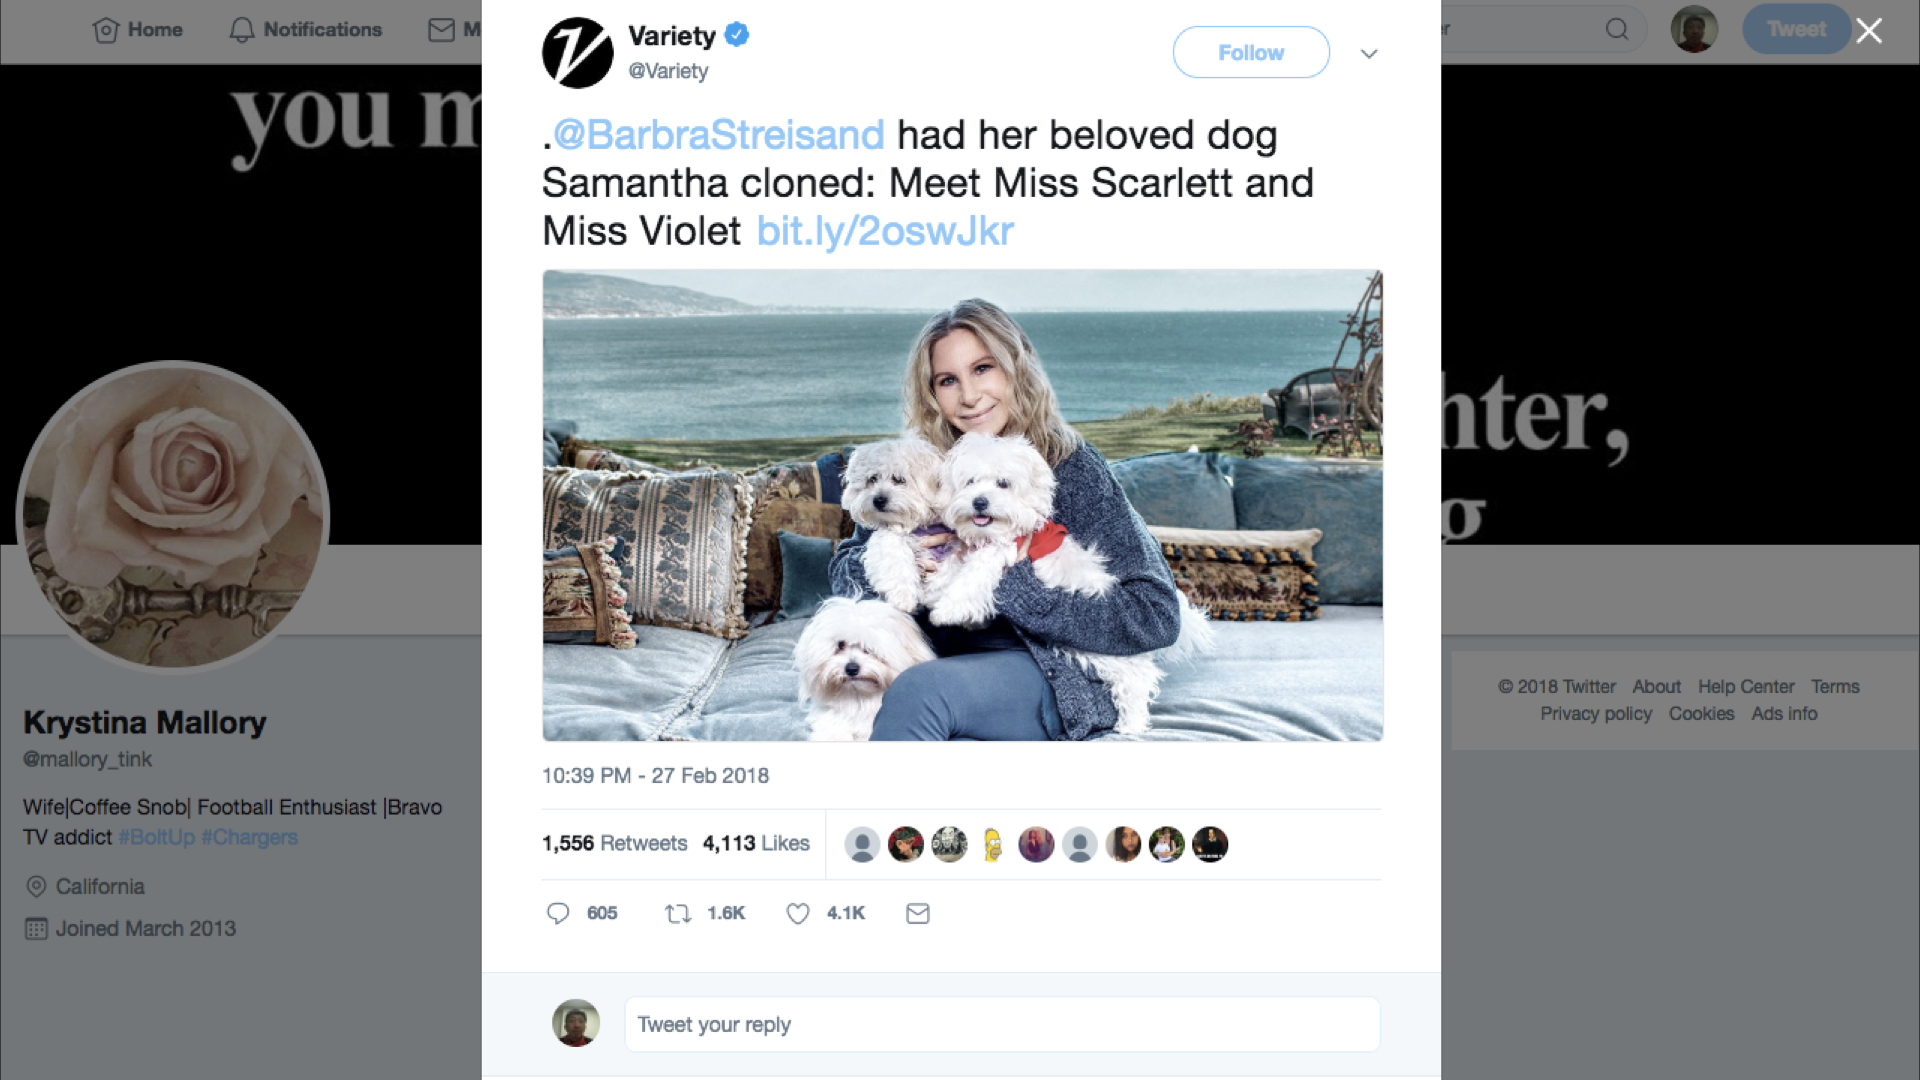Send tweet via direct message envelope icon
This screenshot has height=1080, width=1920.
918,913
